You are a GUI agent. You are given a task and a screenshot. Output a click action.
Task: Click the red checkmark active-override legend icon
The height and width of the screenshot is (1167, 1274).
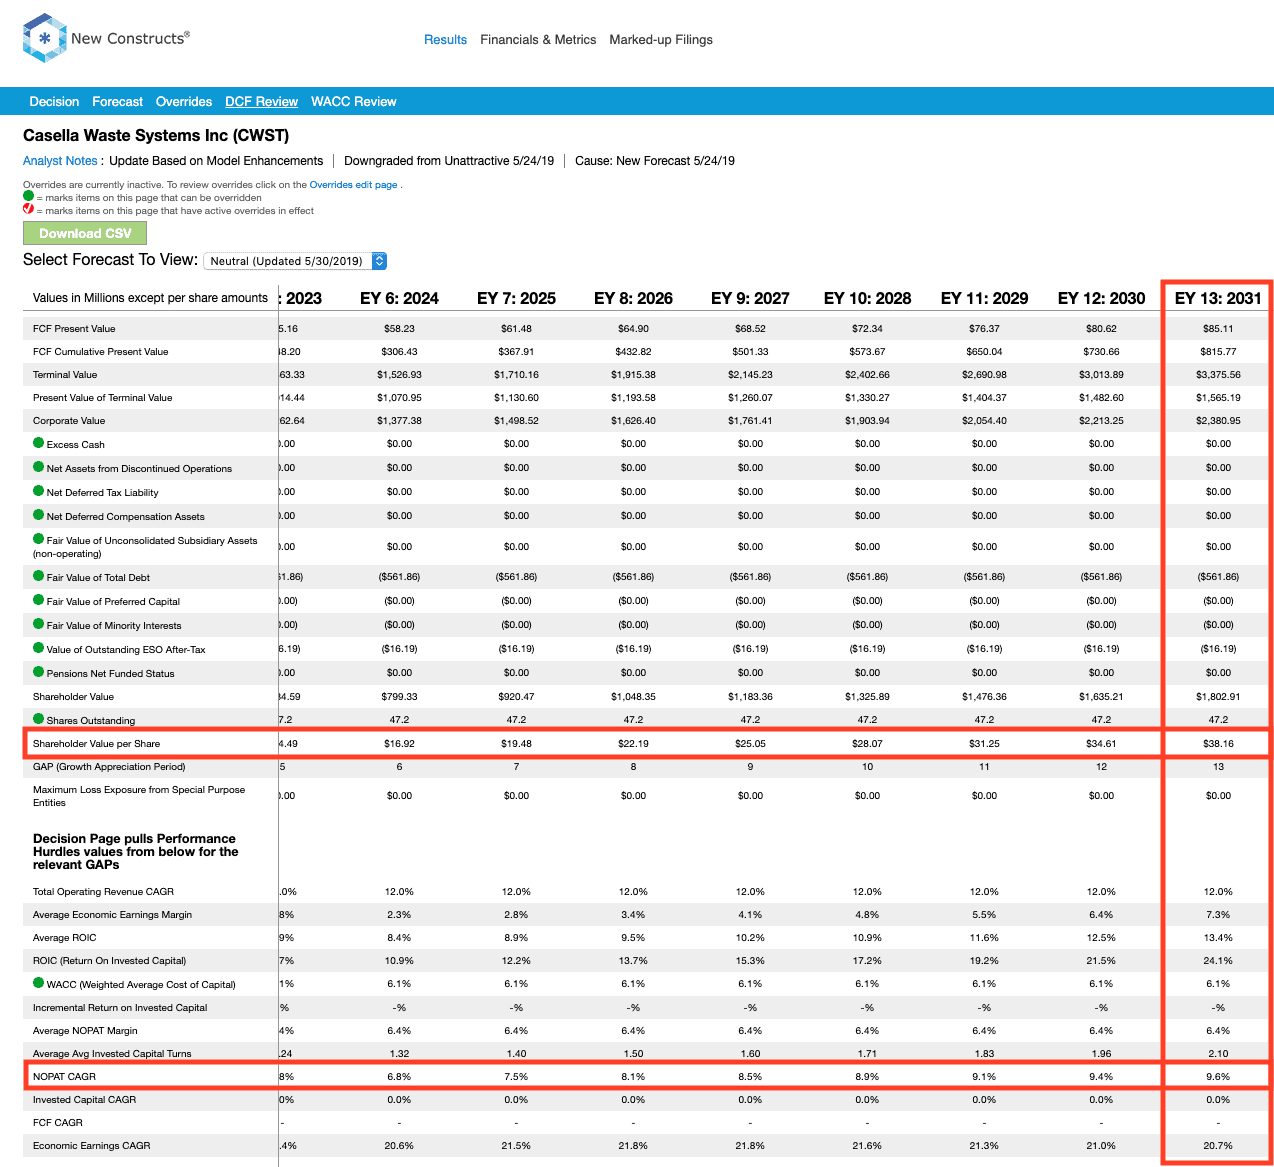pos(28,209)
